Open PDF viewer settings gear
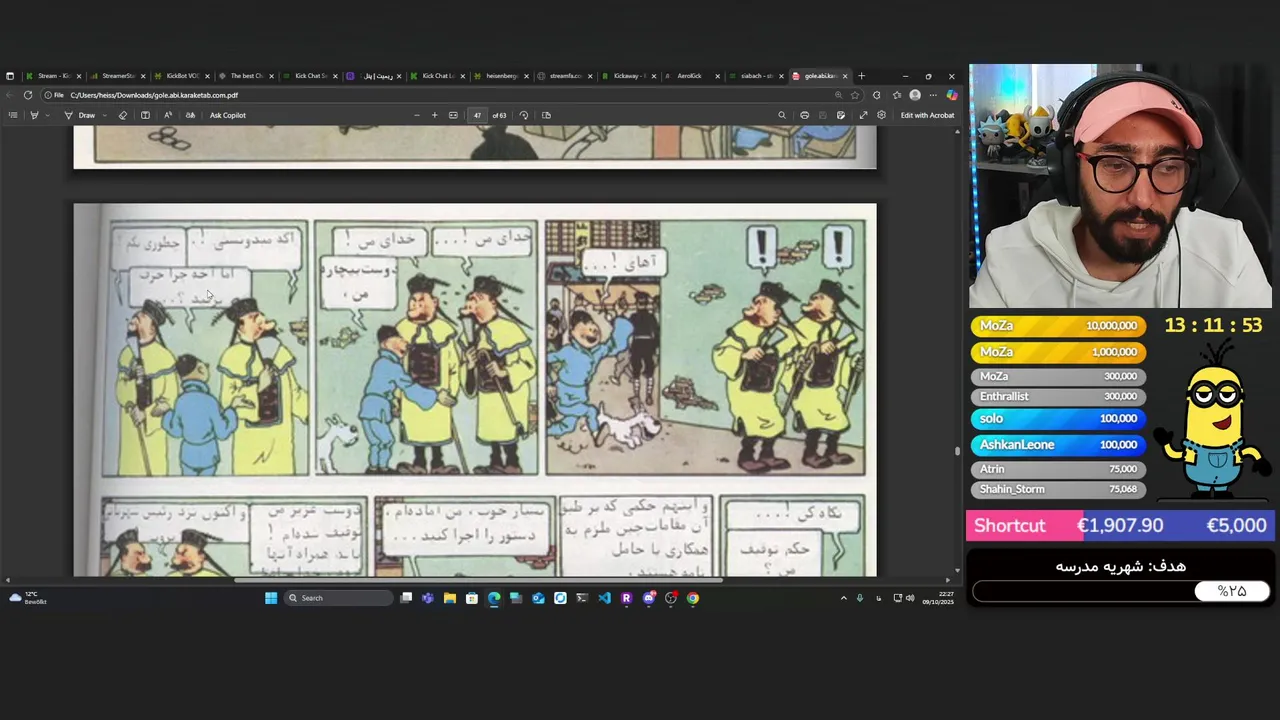Viewport: 1280px width, 720px height. click(x=881, y=115)
